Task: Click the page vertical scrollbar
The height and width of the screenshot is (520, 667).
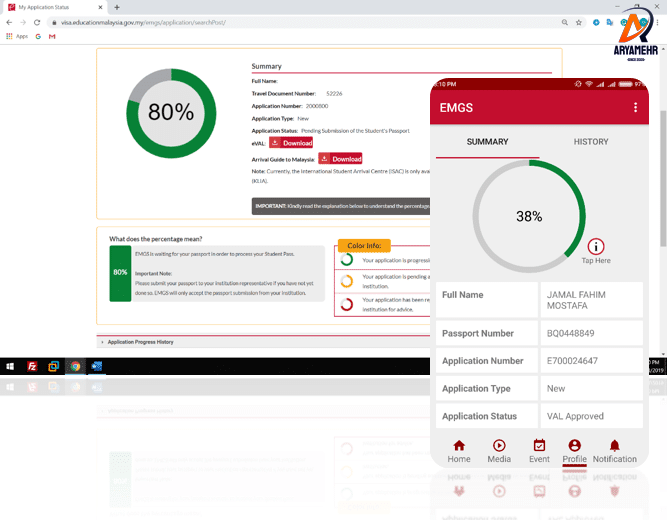Action: [x=663, y=178]
